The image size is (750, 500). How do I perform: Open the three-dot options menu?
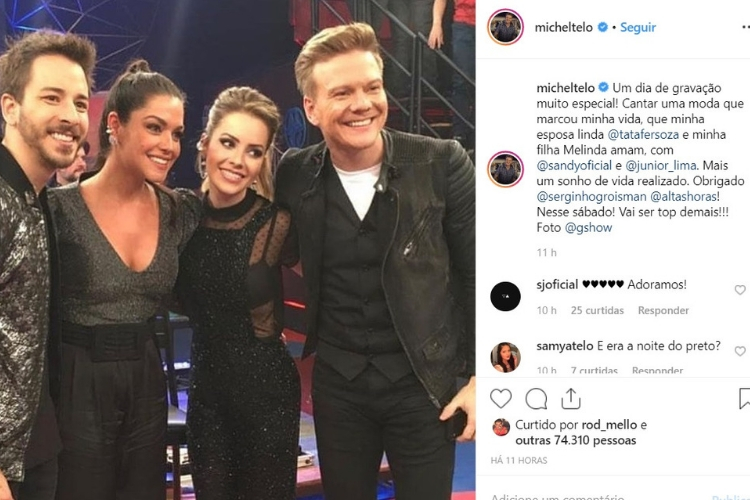[744, 27]
